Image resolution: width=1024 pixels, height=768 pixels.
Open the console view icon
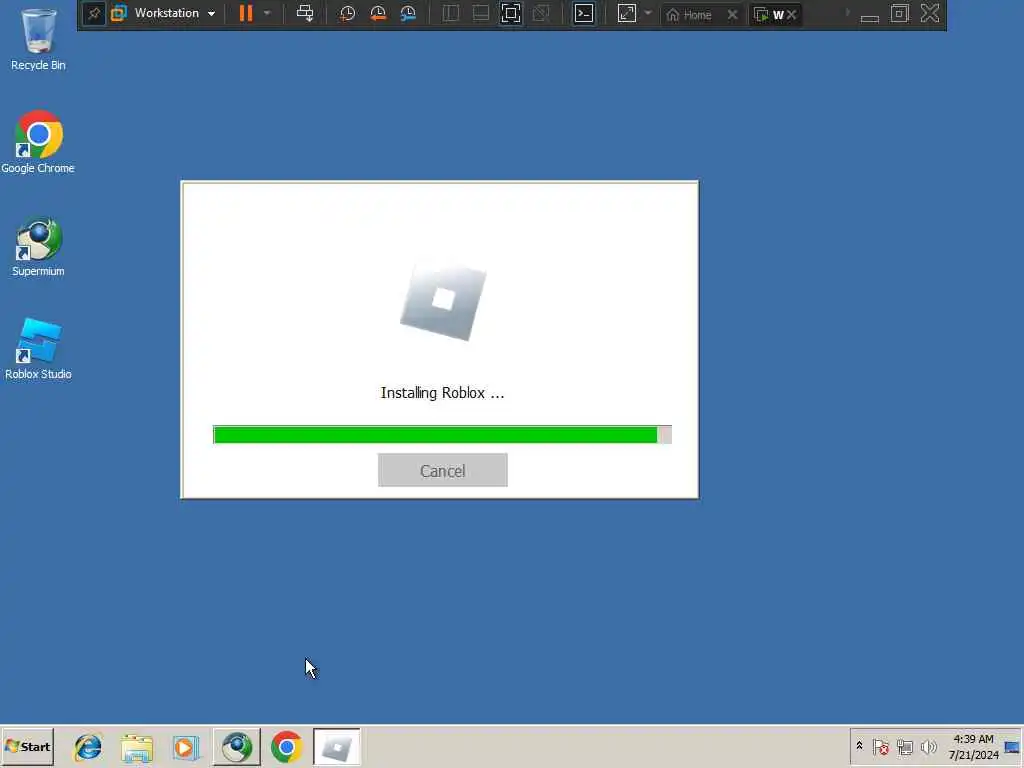(x=584, y=13)
